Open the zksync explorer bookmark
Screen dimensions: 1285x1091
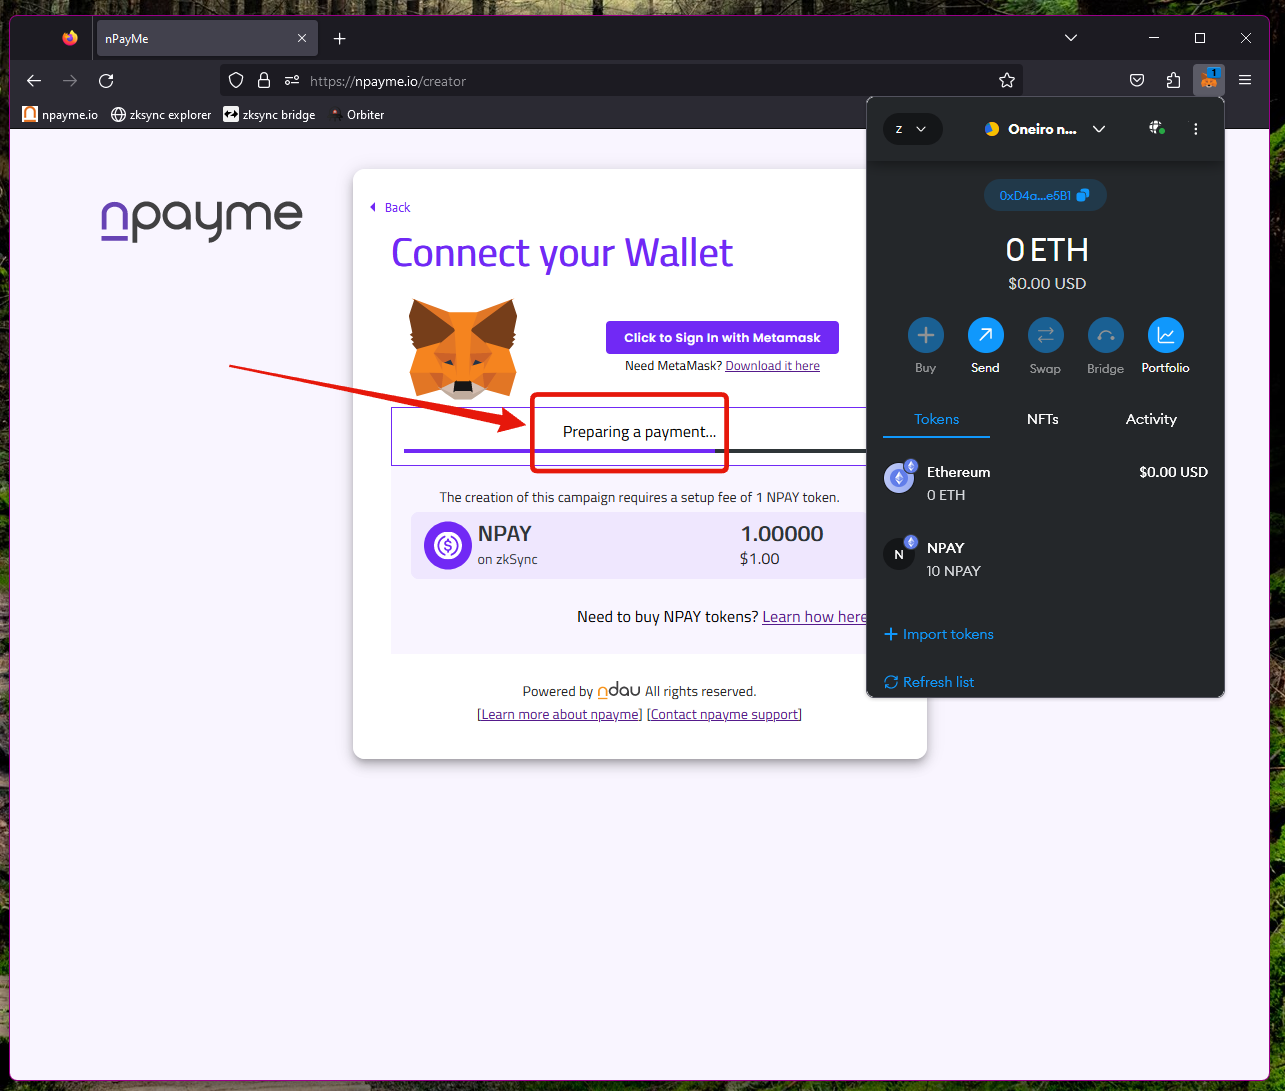pos(161,115)
